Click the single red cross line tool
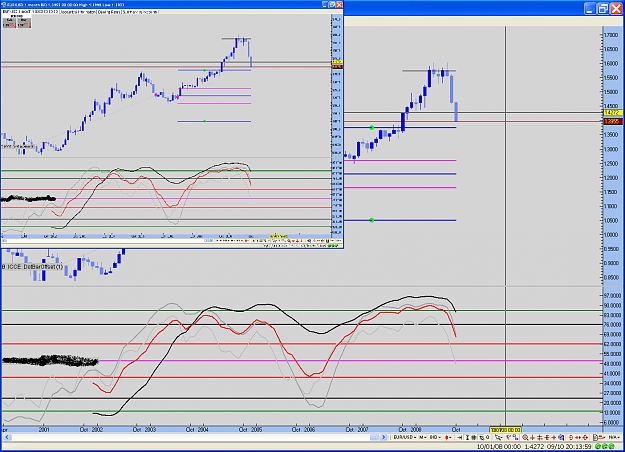Image resolution: width=625 pixels, height=452 pixels. tap(532, 437)
